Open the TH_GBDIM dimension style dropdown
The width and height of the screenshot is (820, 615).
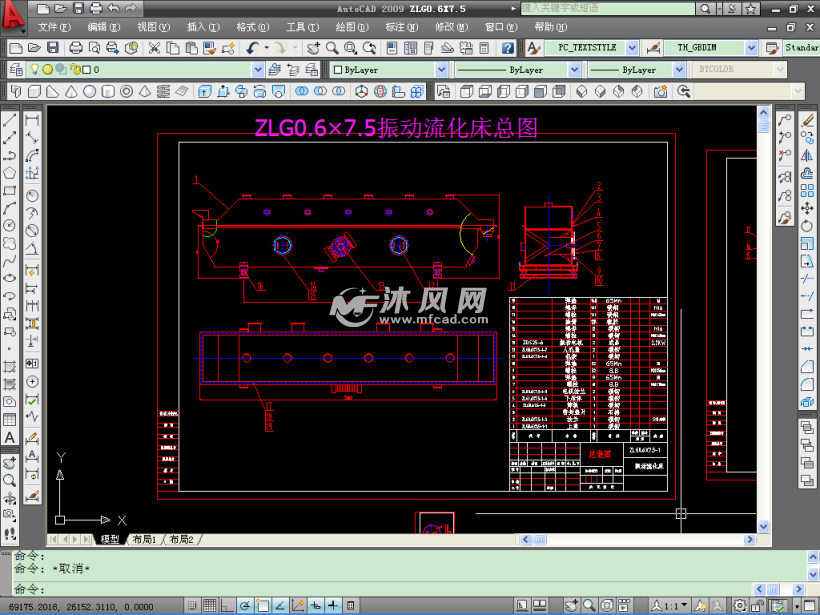pos(751,48)
